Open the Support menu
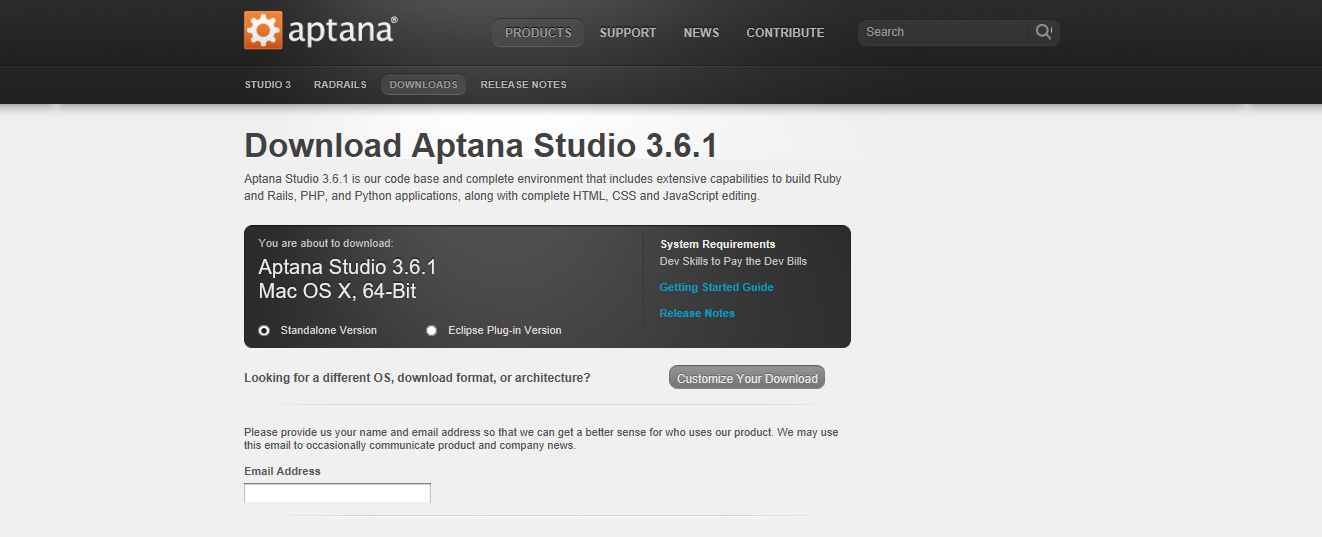The width and height of the screenshot is (1322, 537). pyautogui.click(x=628, y=33)
